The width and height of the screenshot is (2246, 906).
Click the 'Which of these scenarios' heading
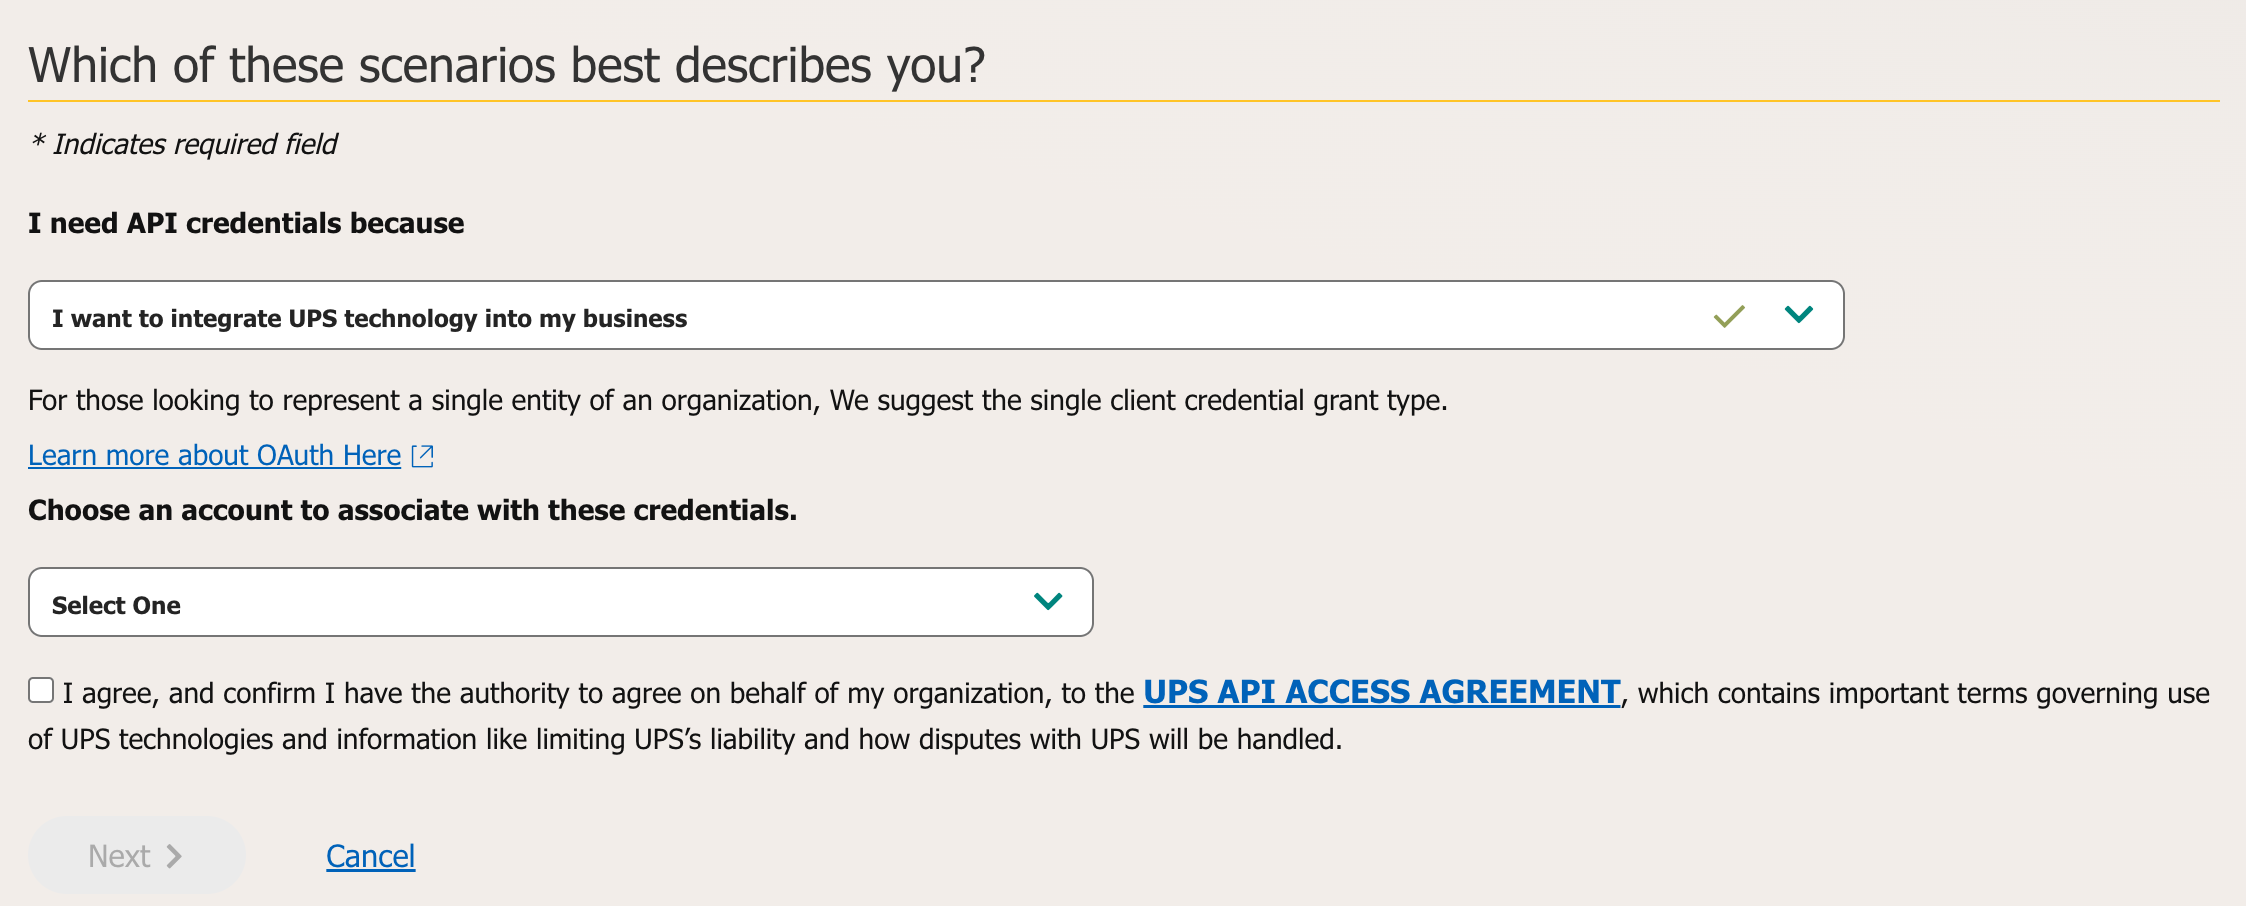(x=506, y=66)
